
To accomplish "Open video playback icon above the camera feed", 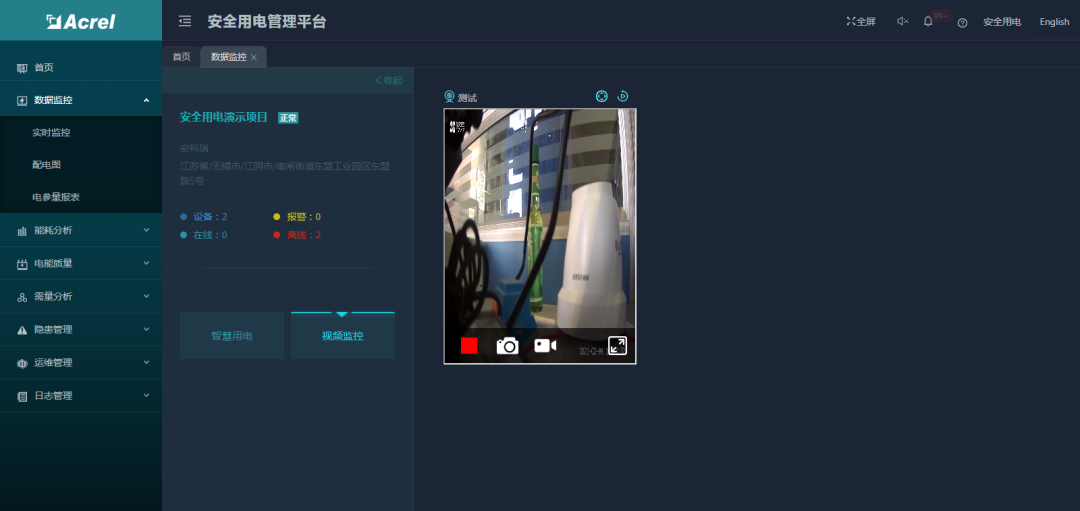I will [x=622, y=96].
